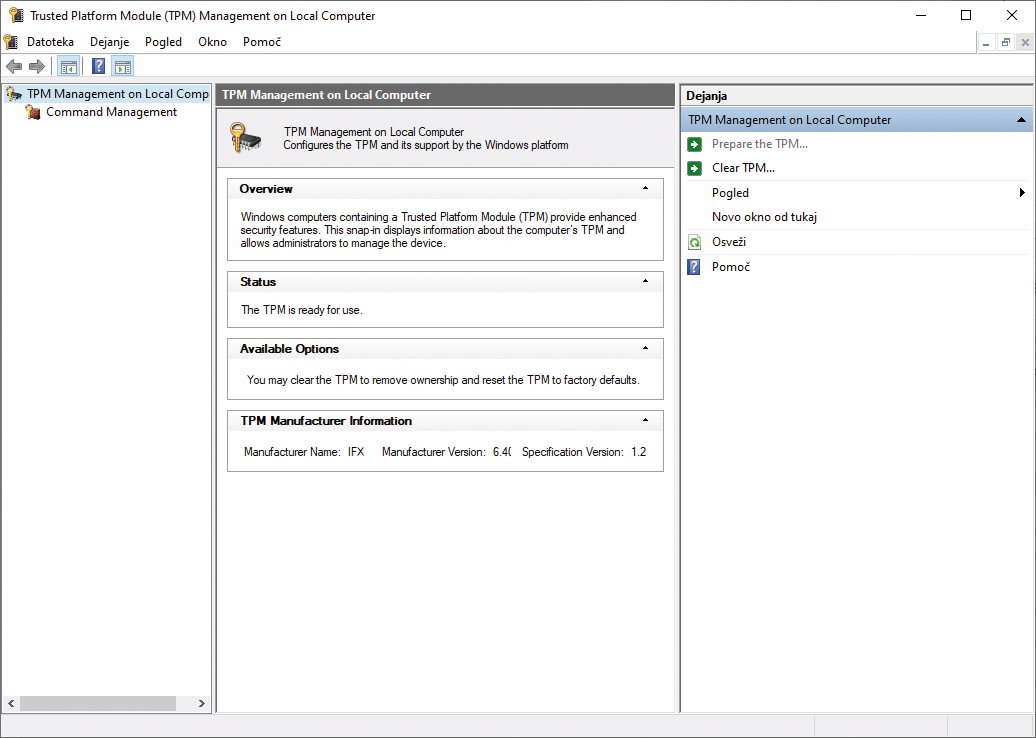Maximize the main application window

(x=966, y=15)
